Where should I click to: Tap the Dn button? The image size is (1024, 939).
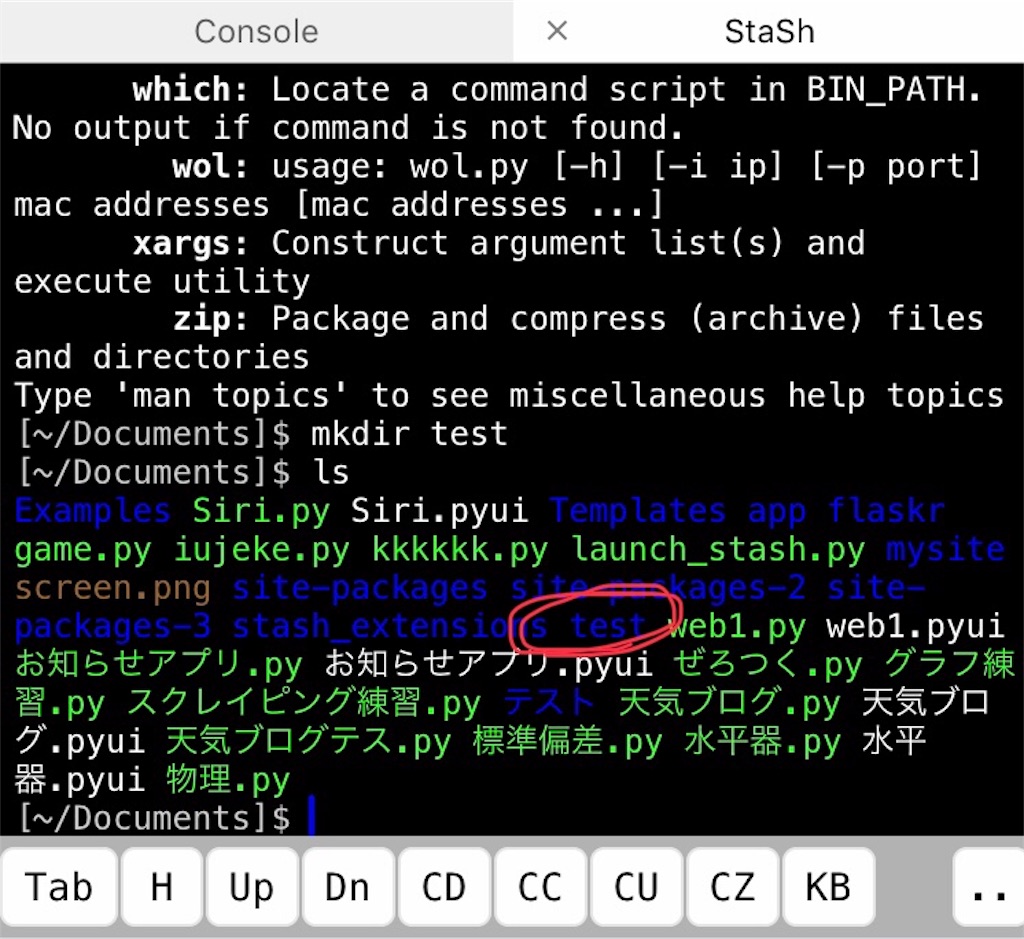347,887
